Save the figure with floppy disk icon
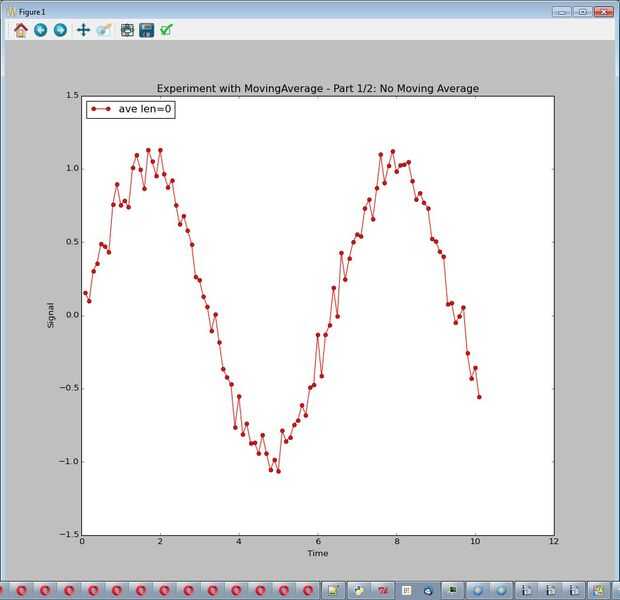 147,30
